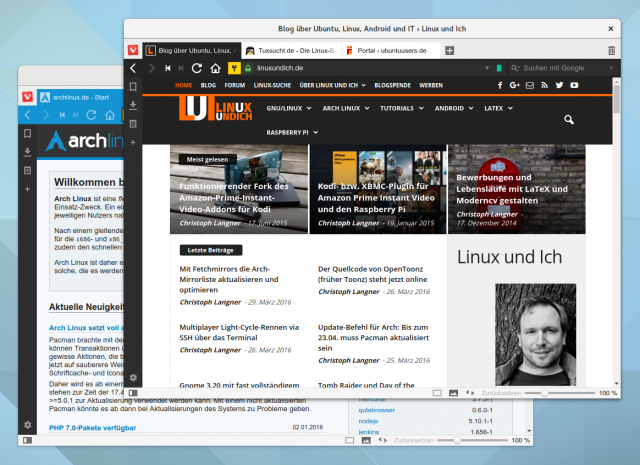Open the BLOG menu item

[208, 85]
